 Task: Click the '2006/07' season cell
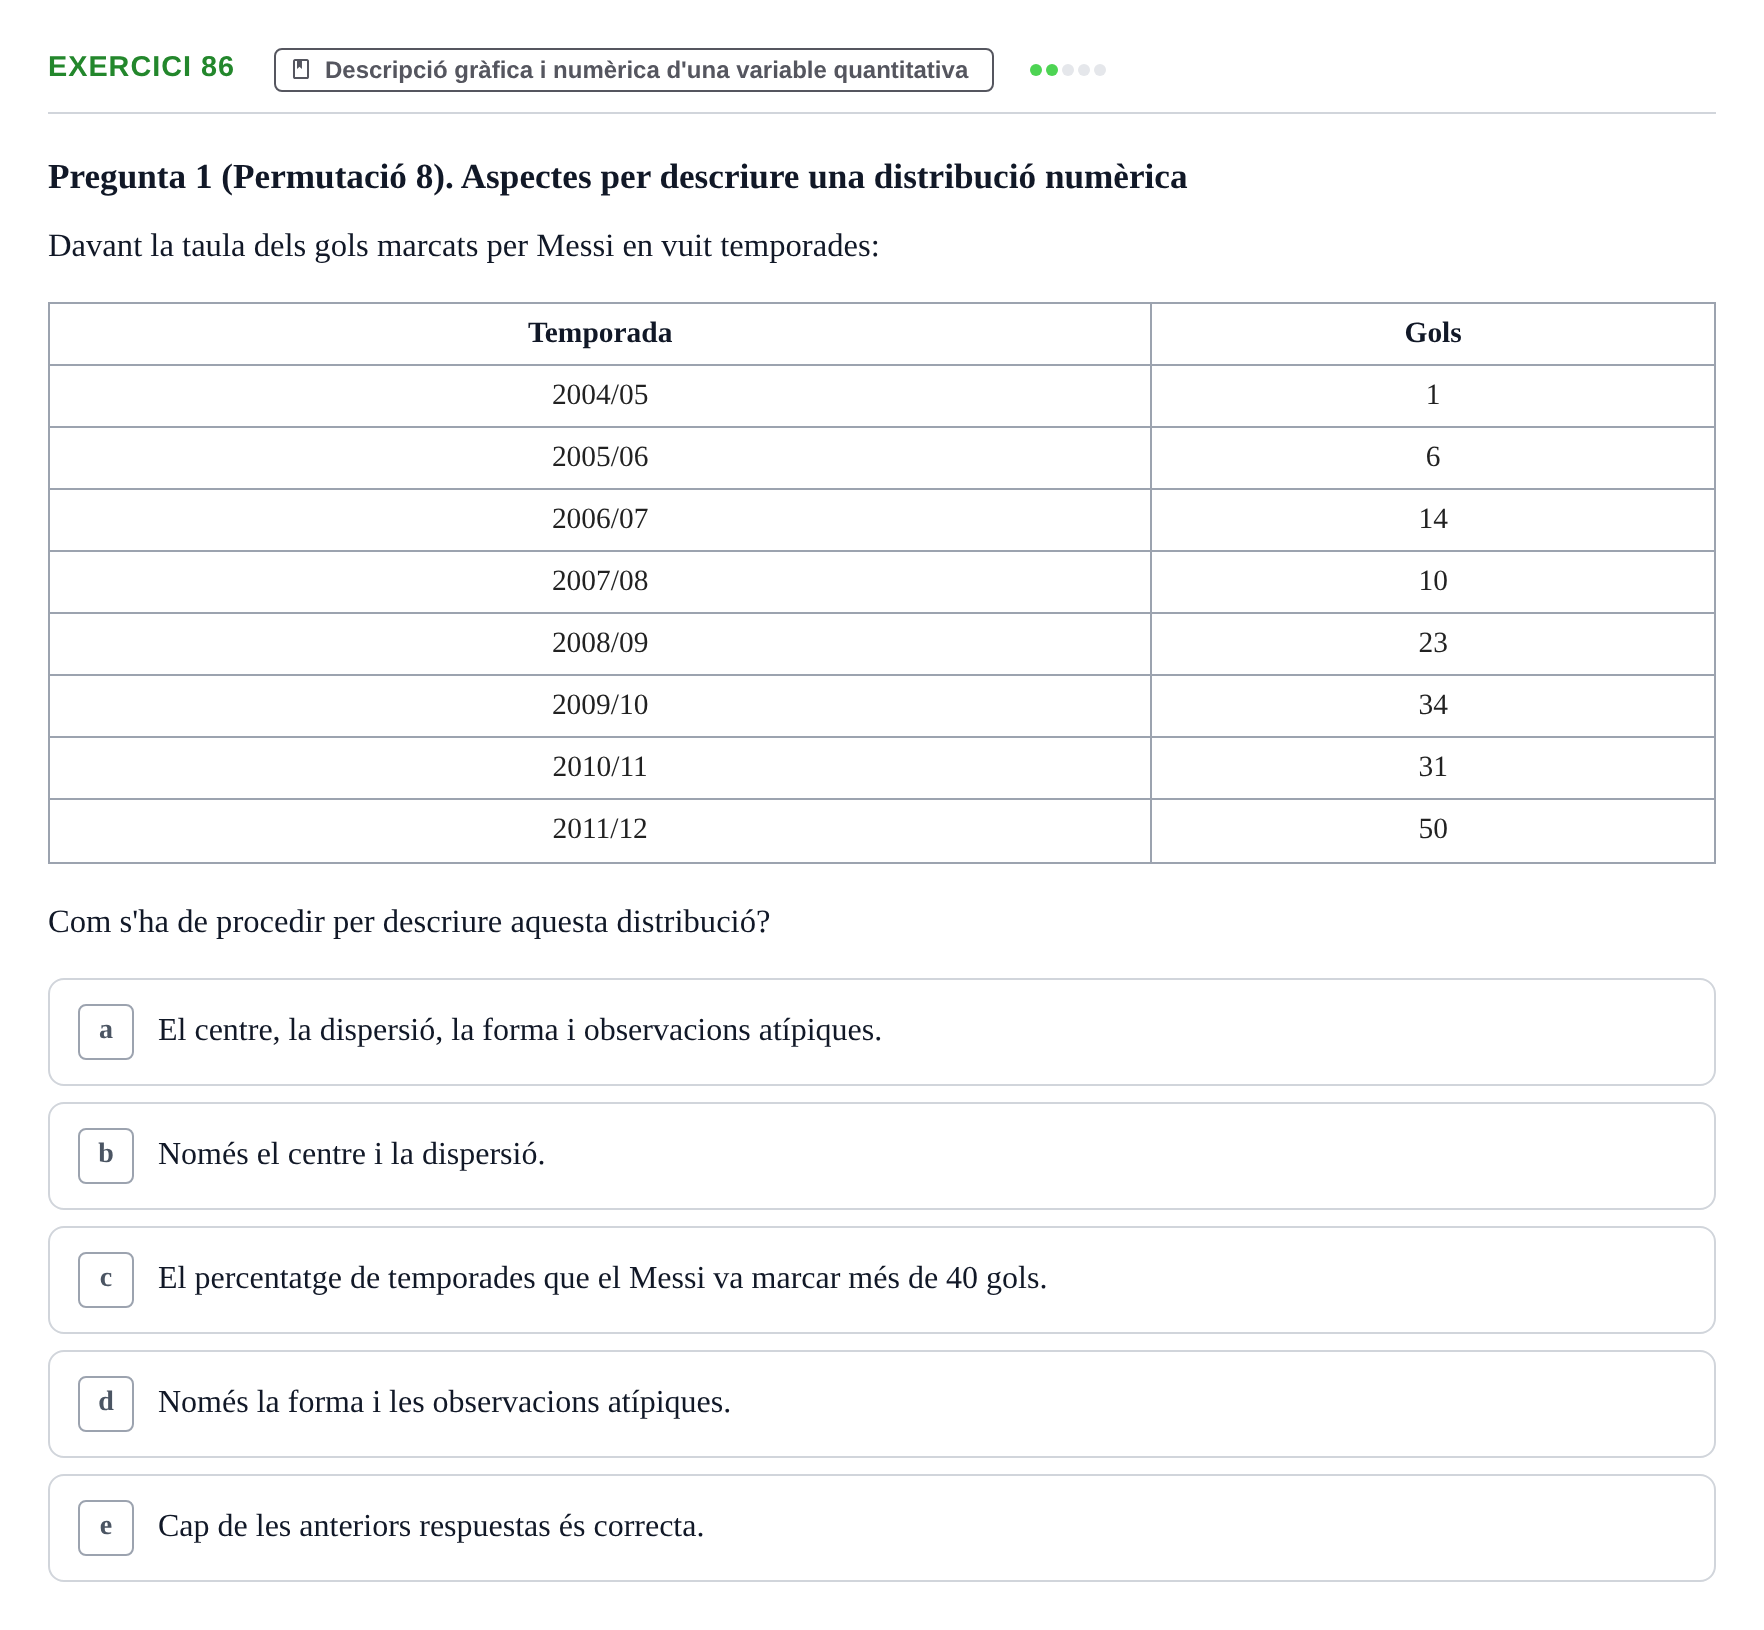(x=600, y=520)
